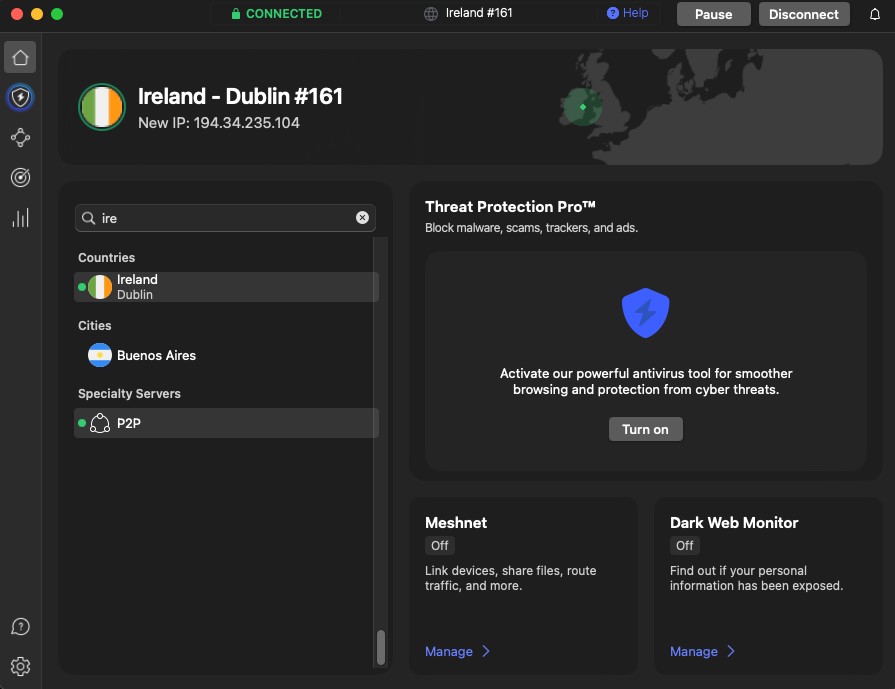Viewport: 895px width, 689px height.
Task: Focus the server search field
Action: tap(225, 218)
